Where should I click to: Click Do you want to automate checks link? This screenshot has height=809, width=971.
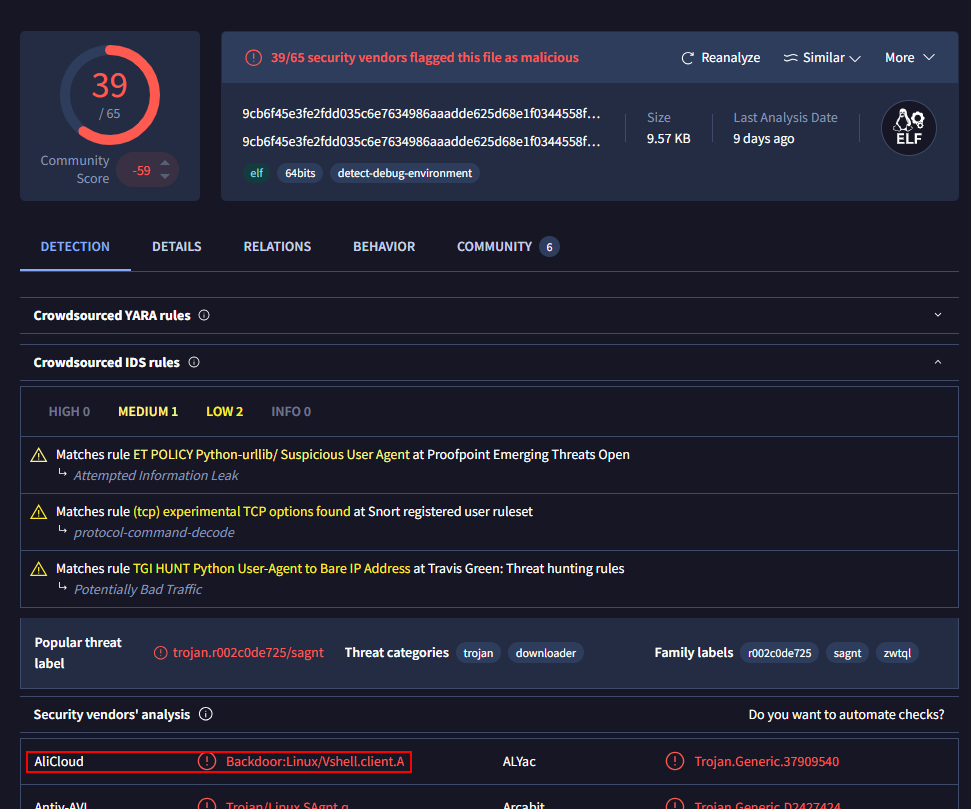(846, 715)
